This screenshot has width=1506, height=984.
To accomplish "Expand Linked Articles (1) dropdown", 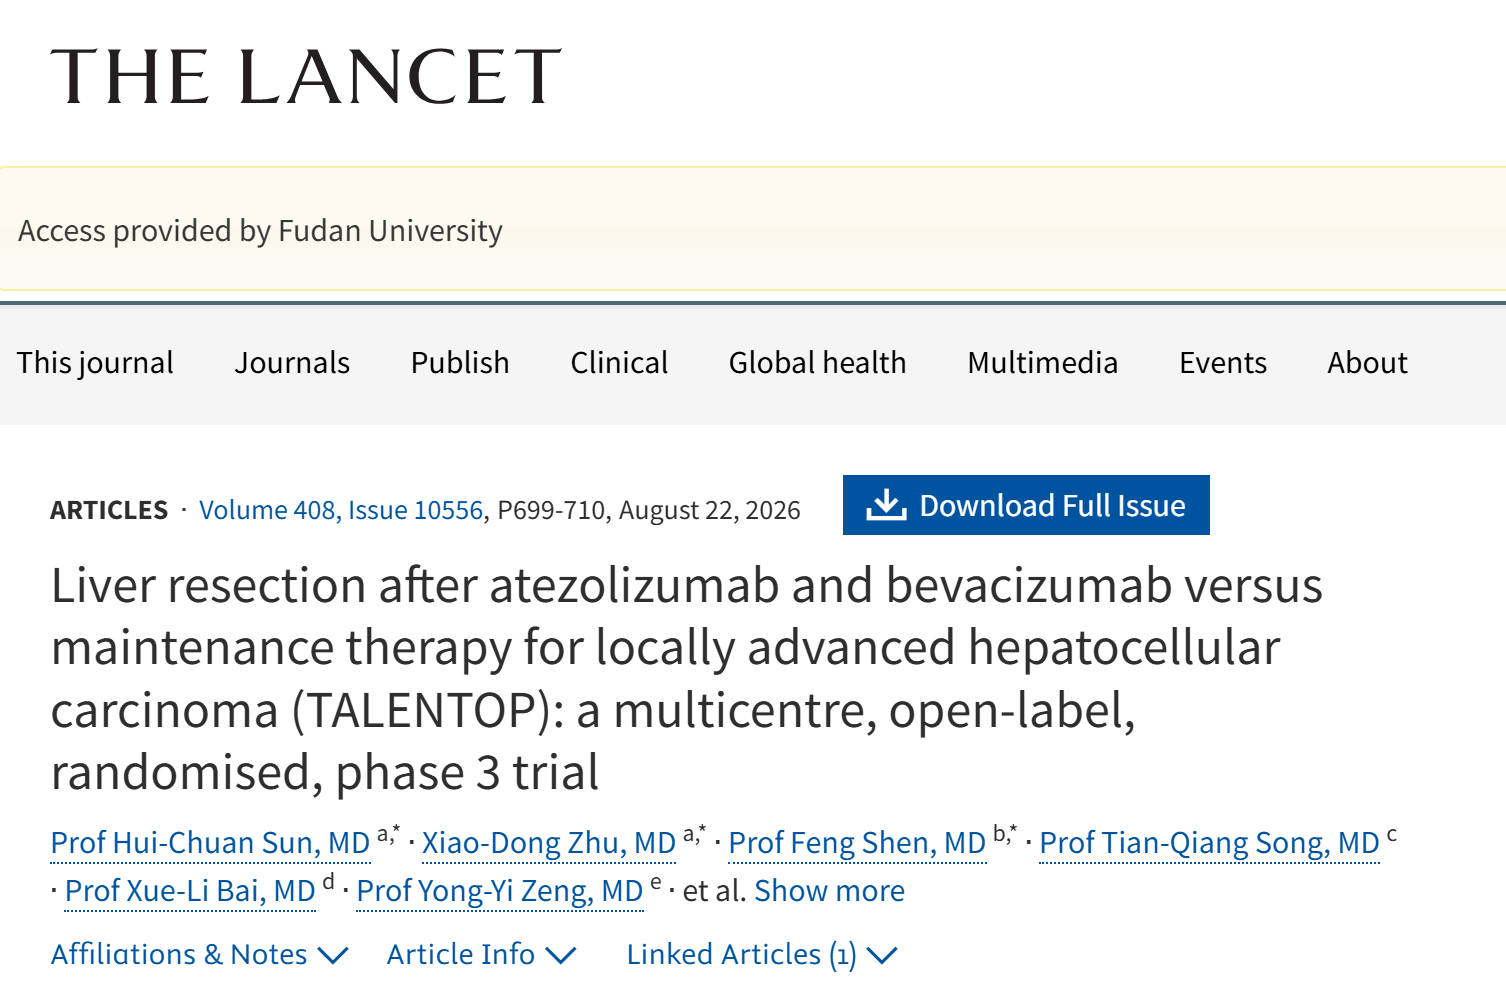I will (762, 955).
